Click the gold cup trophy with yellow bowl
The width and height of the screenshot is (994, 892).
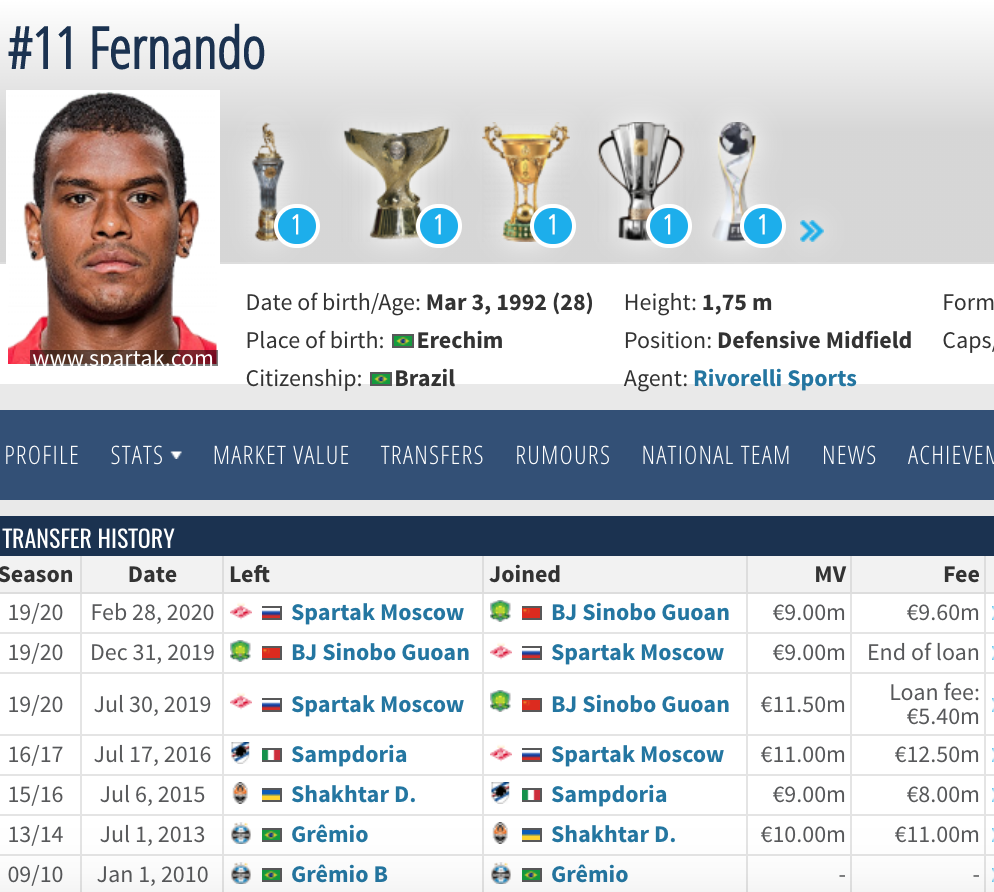tap(525, 181)
